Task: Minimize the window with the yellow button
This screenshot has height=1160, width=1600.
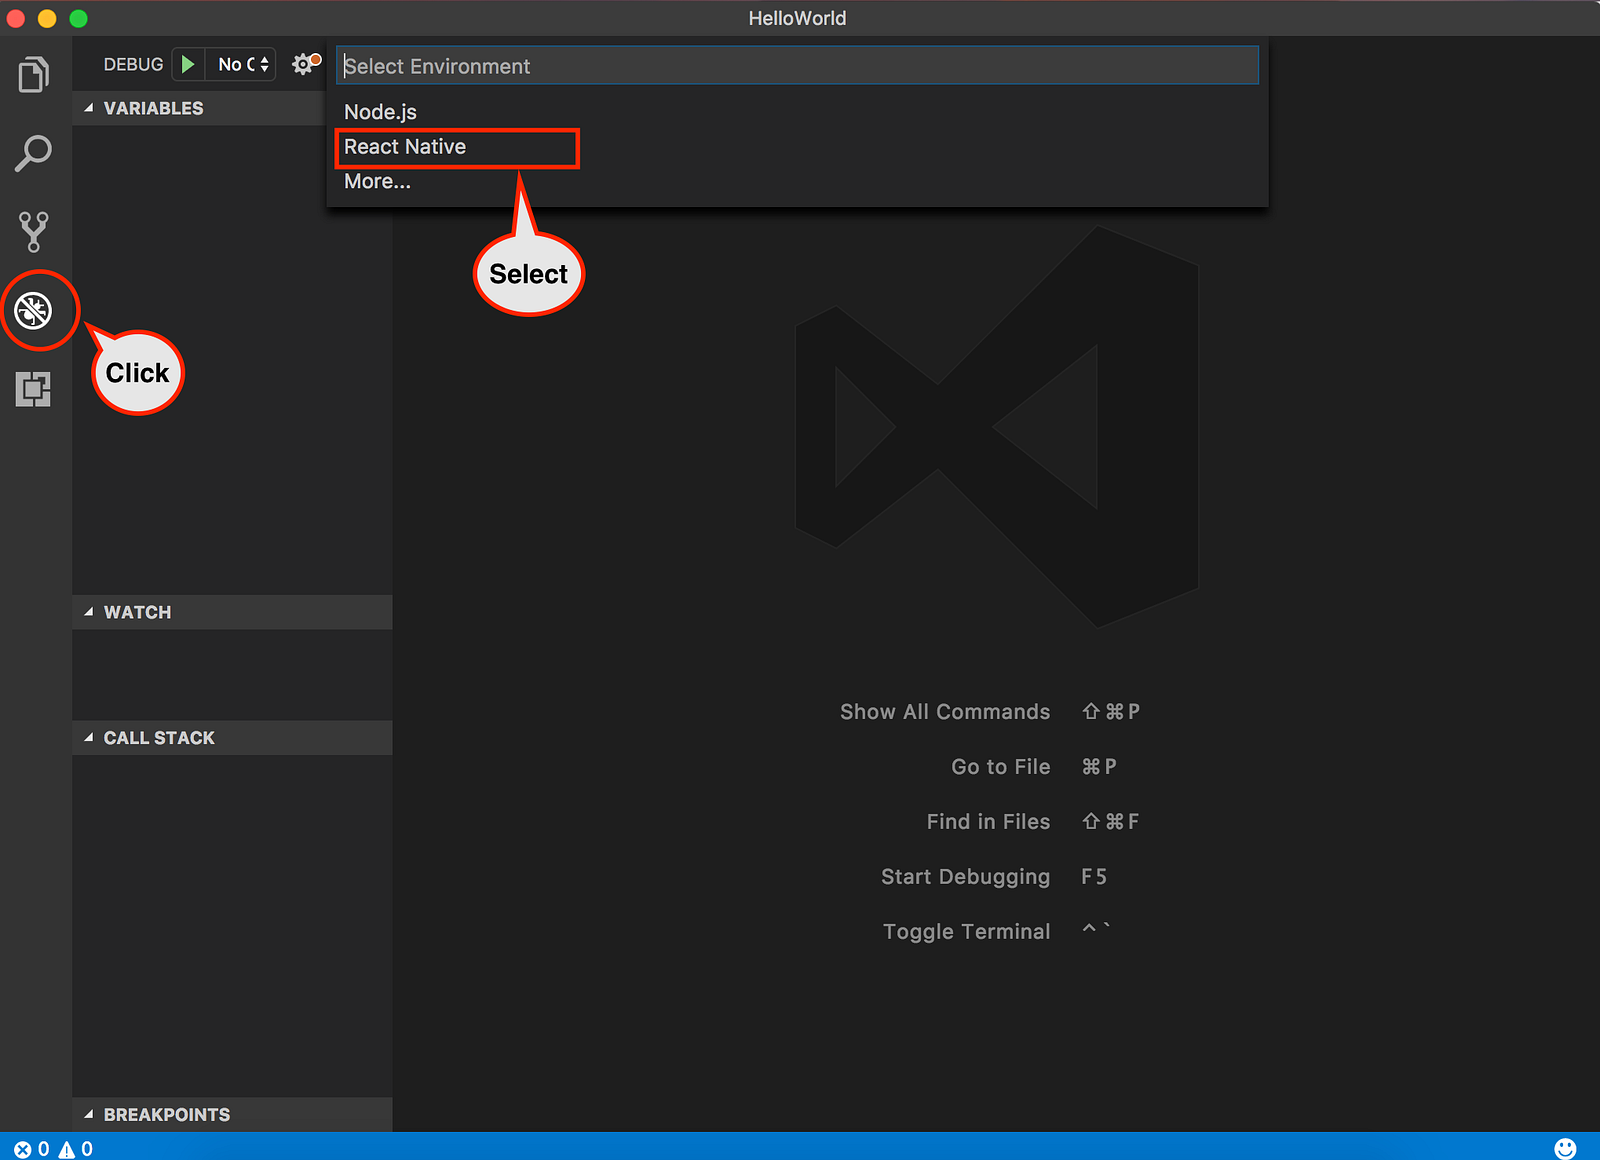Action: (47, 18)
